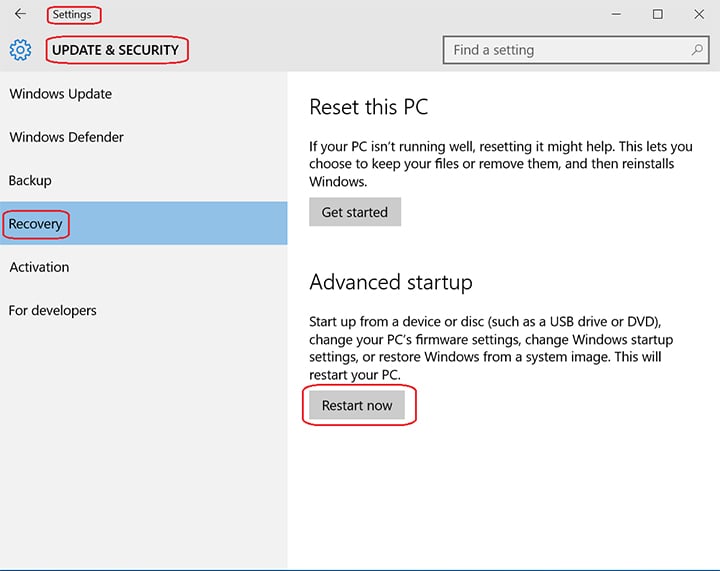Click the Find a setting search box

click(576, 50)
